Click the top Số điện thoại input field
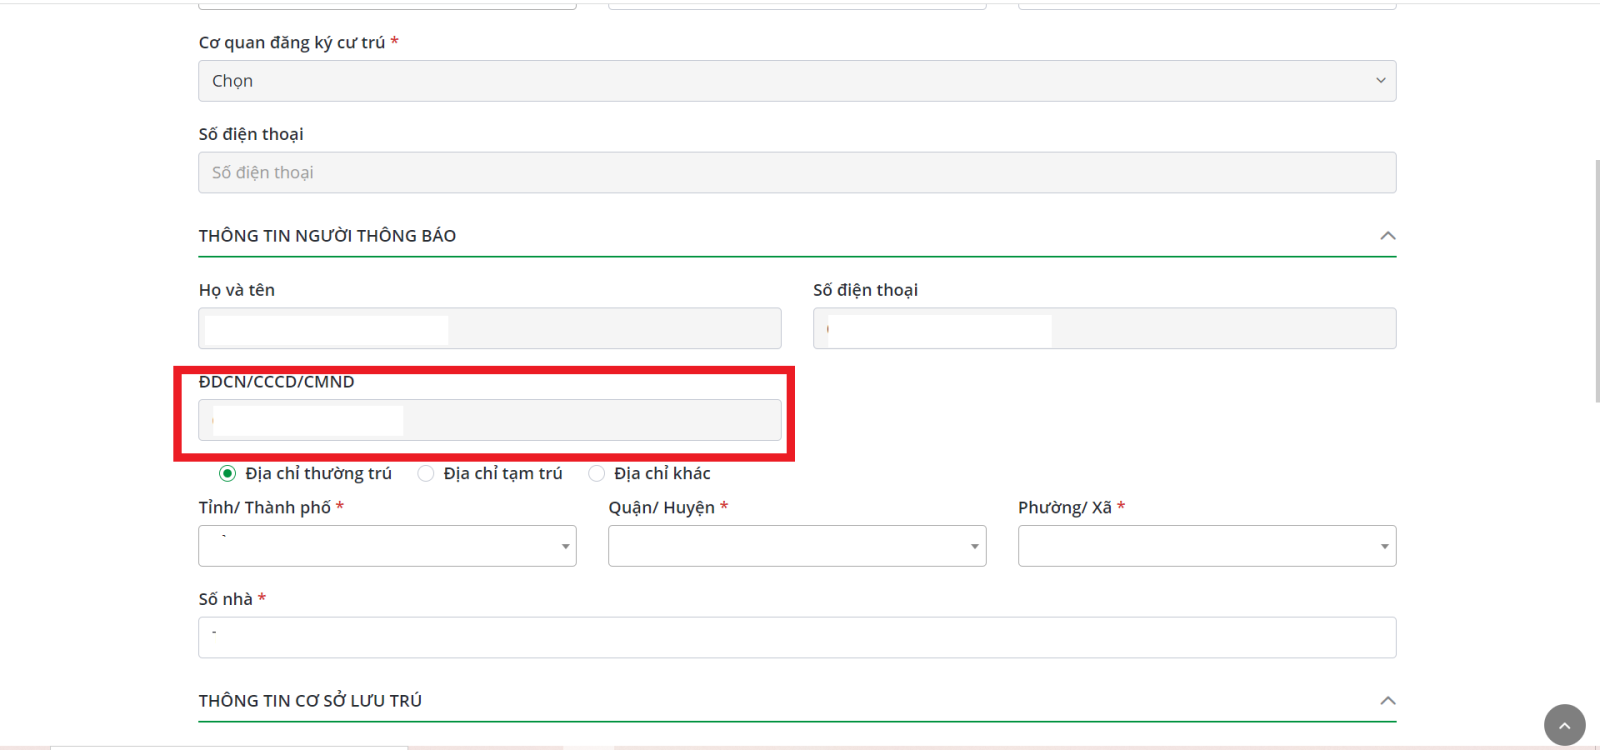This screenshot has height=750, width=1600. pos(797,173)
